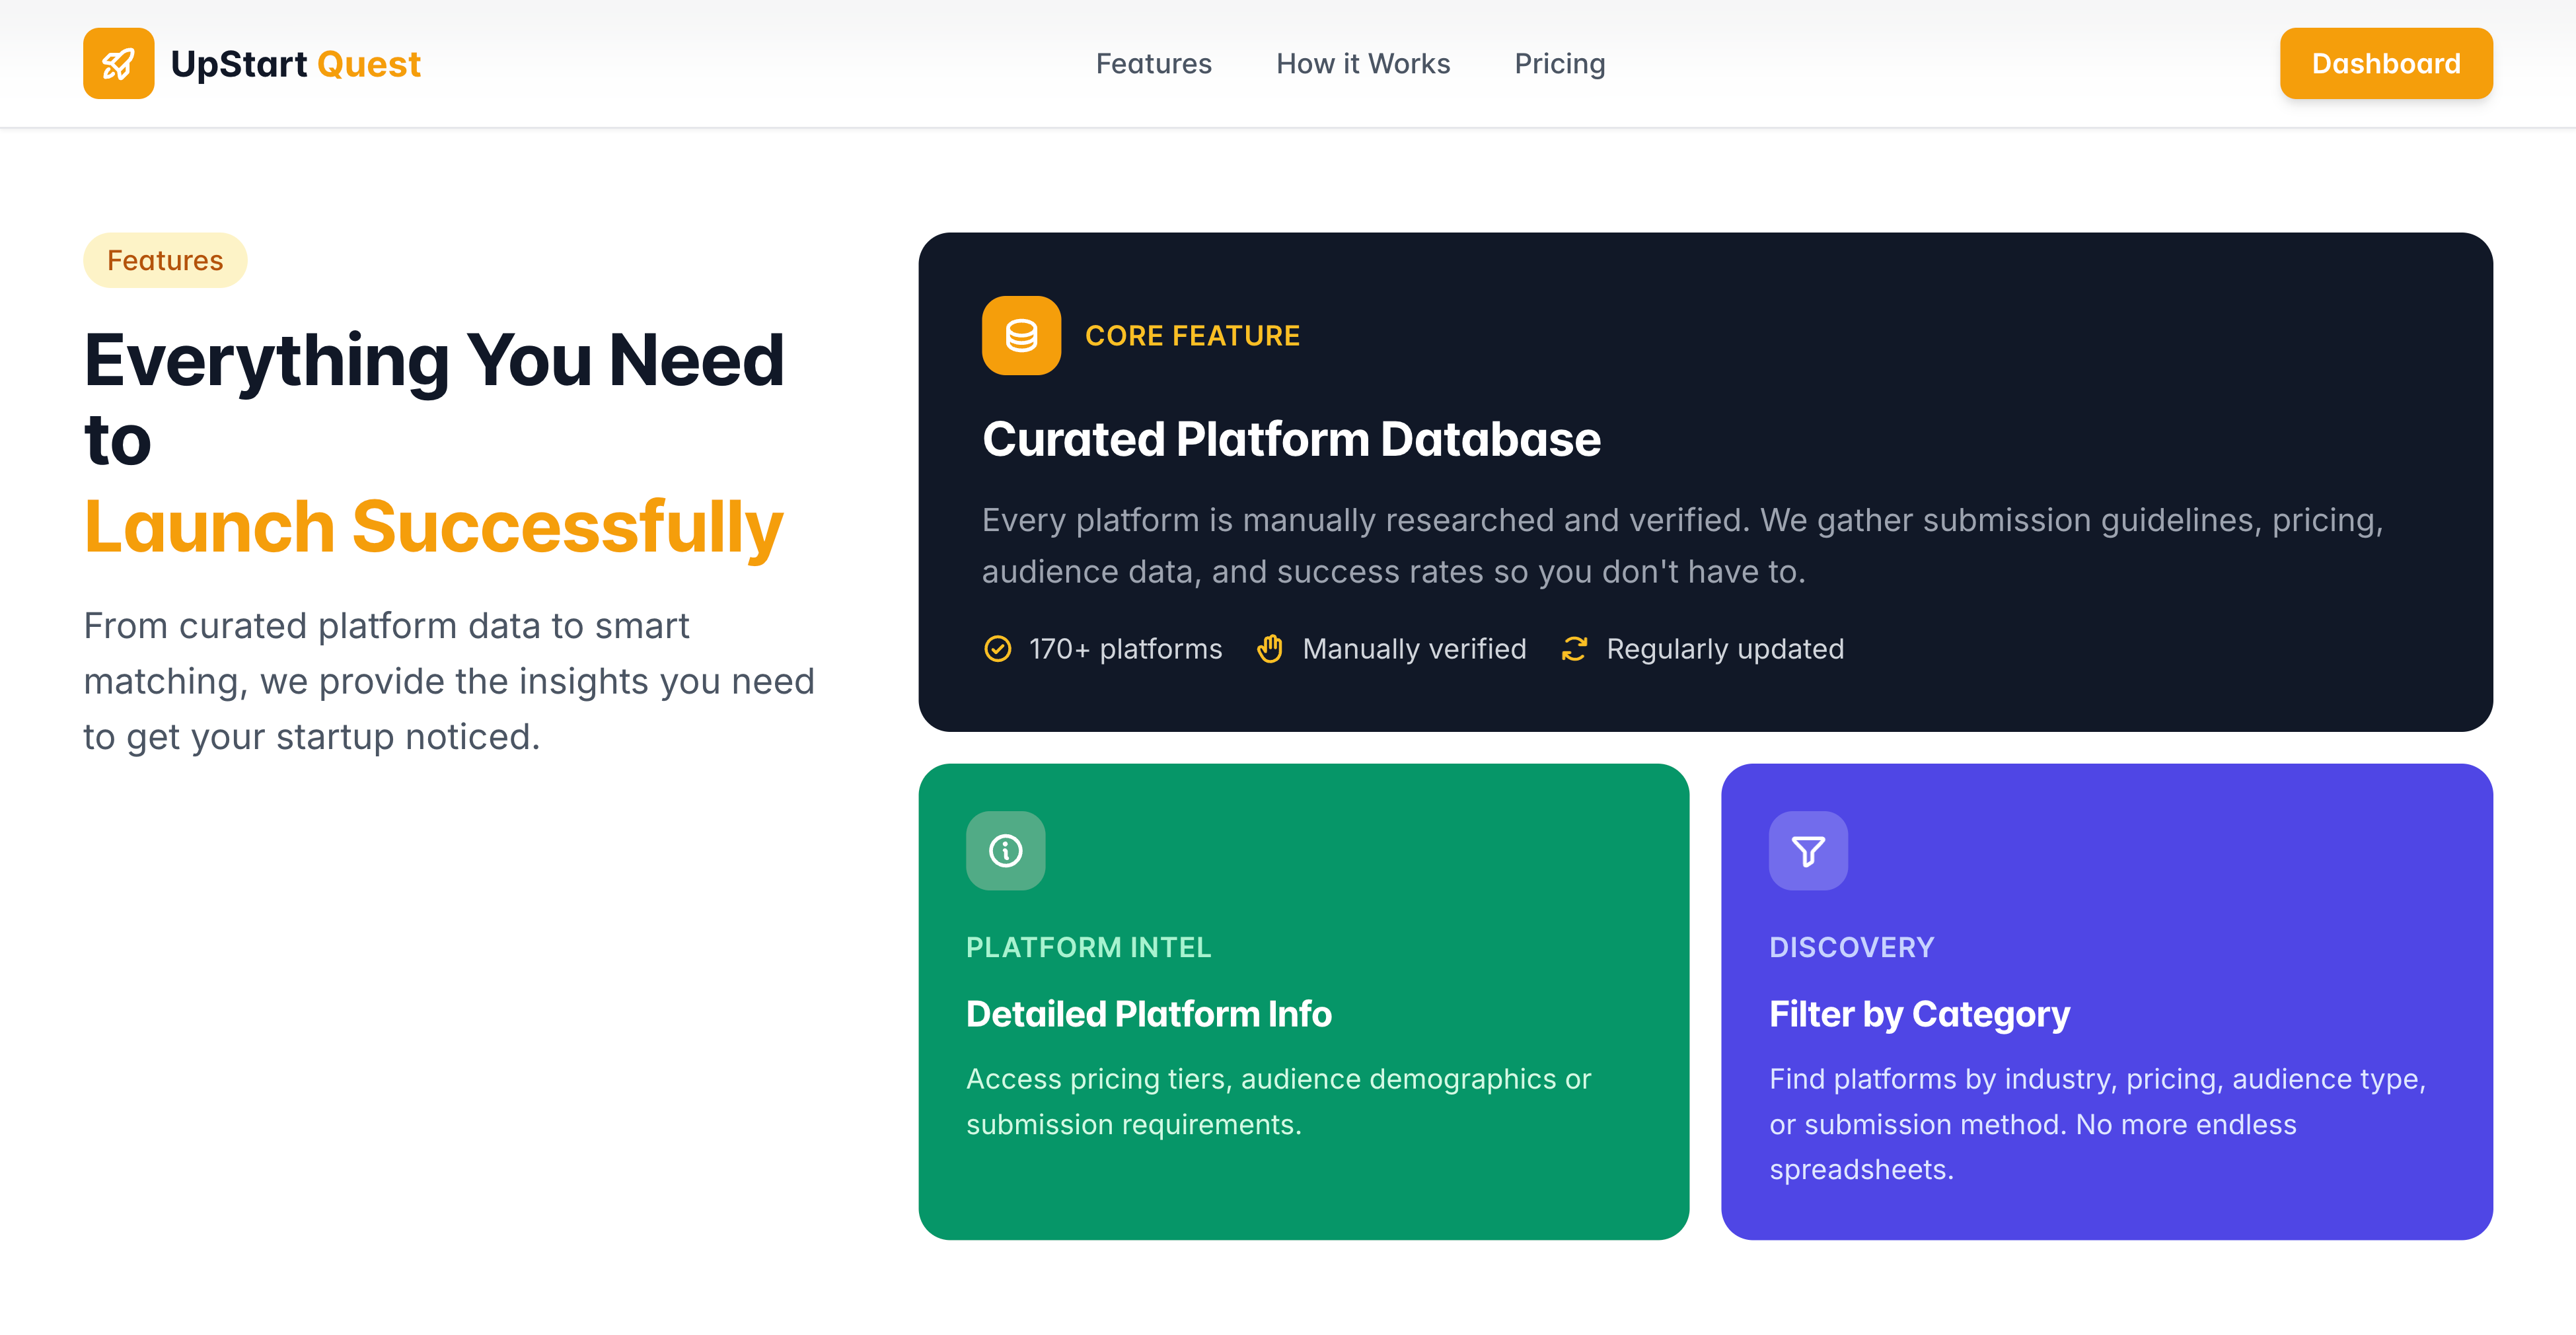Click the Detailed Platform Info title
This screenshot has width=2576, height=1335.
coord(1148,1014)
